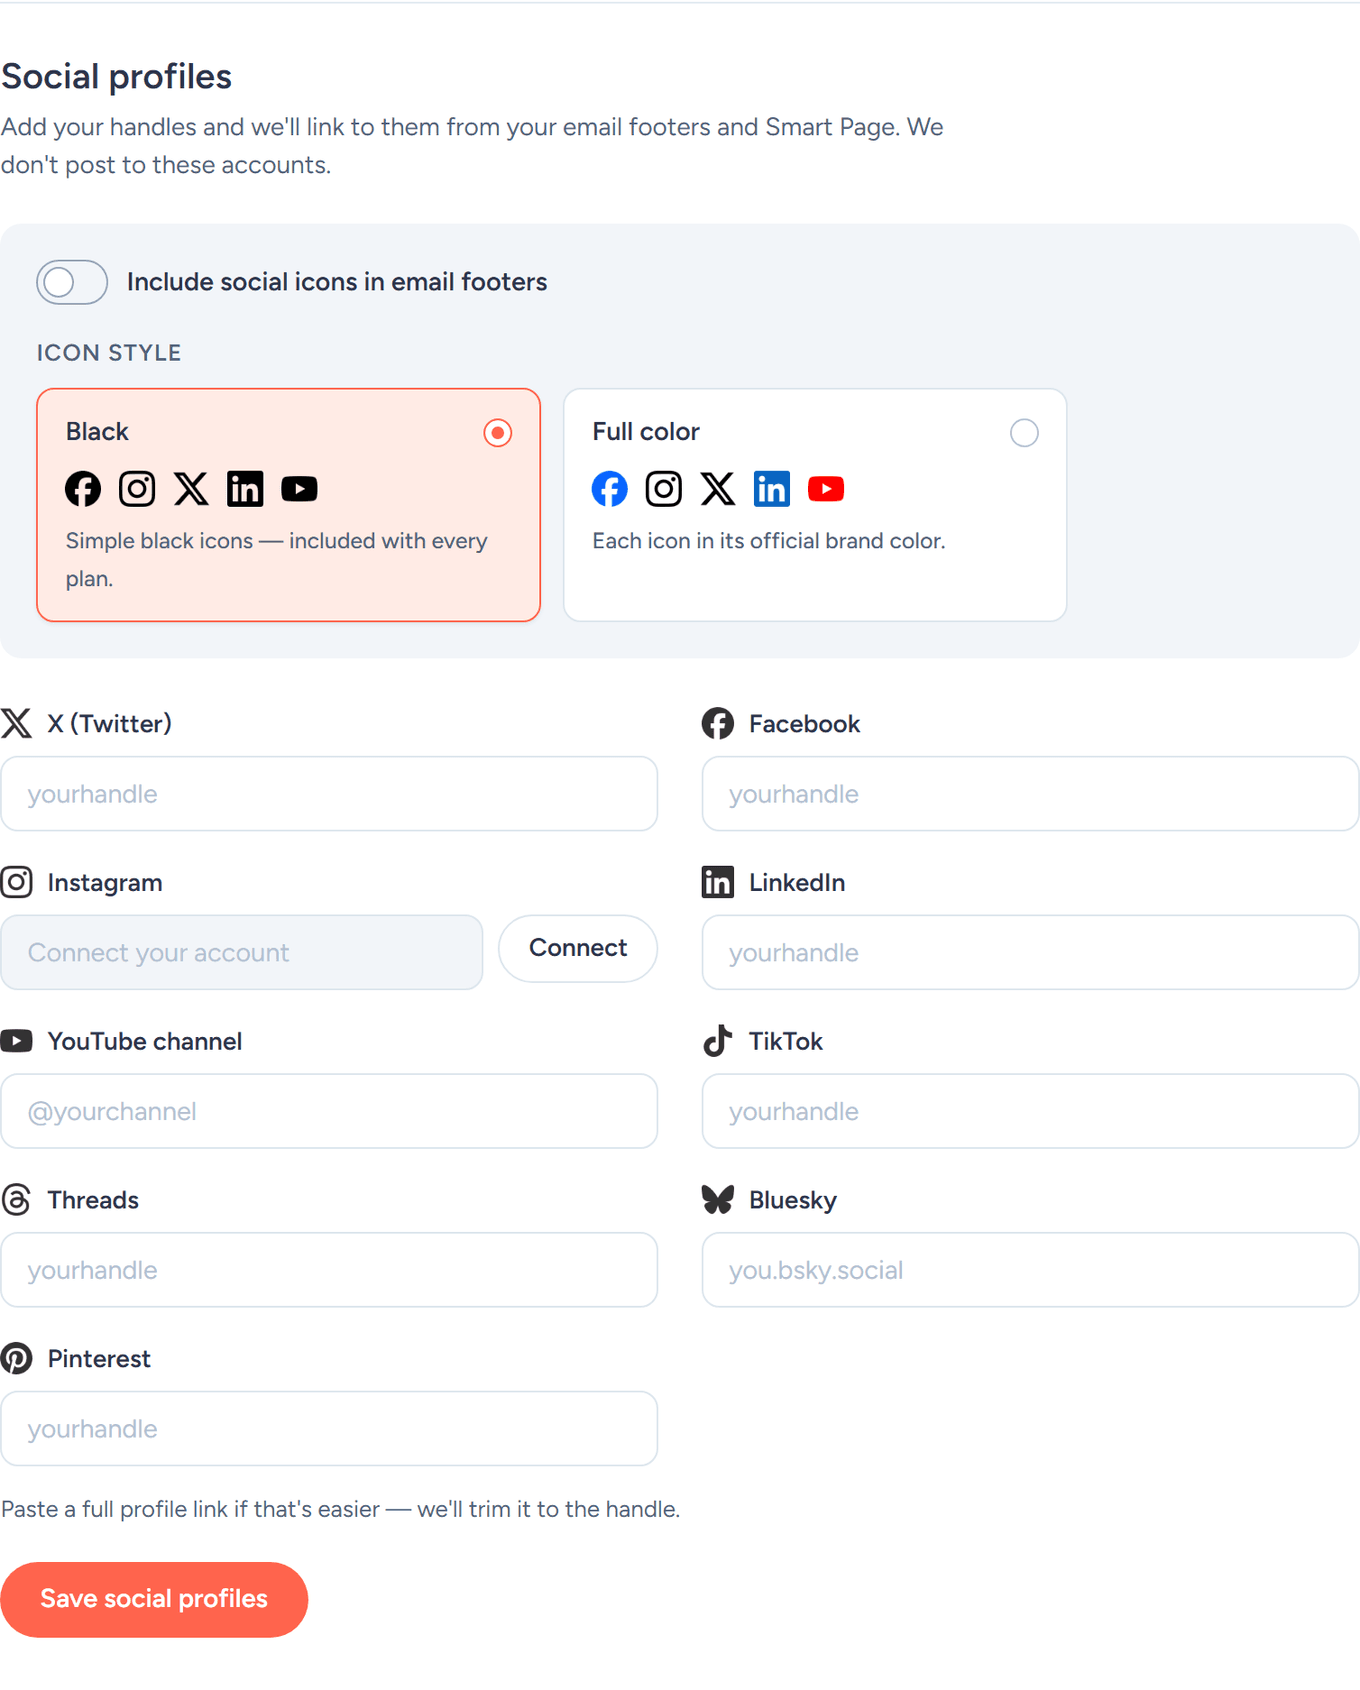Click the black YouTube icon in Black card

299,489
